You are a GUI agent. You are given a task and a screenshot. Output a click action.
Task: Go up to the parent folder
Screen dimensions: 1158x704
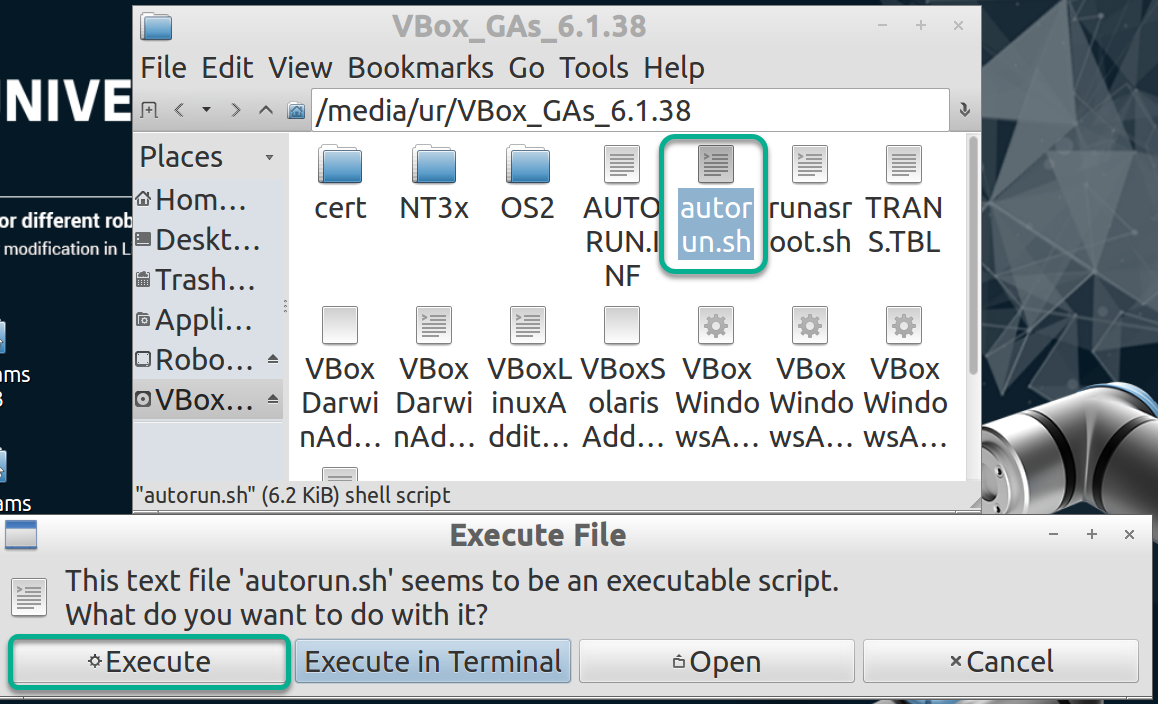(265, 110)
